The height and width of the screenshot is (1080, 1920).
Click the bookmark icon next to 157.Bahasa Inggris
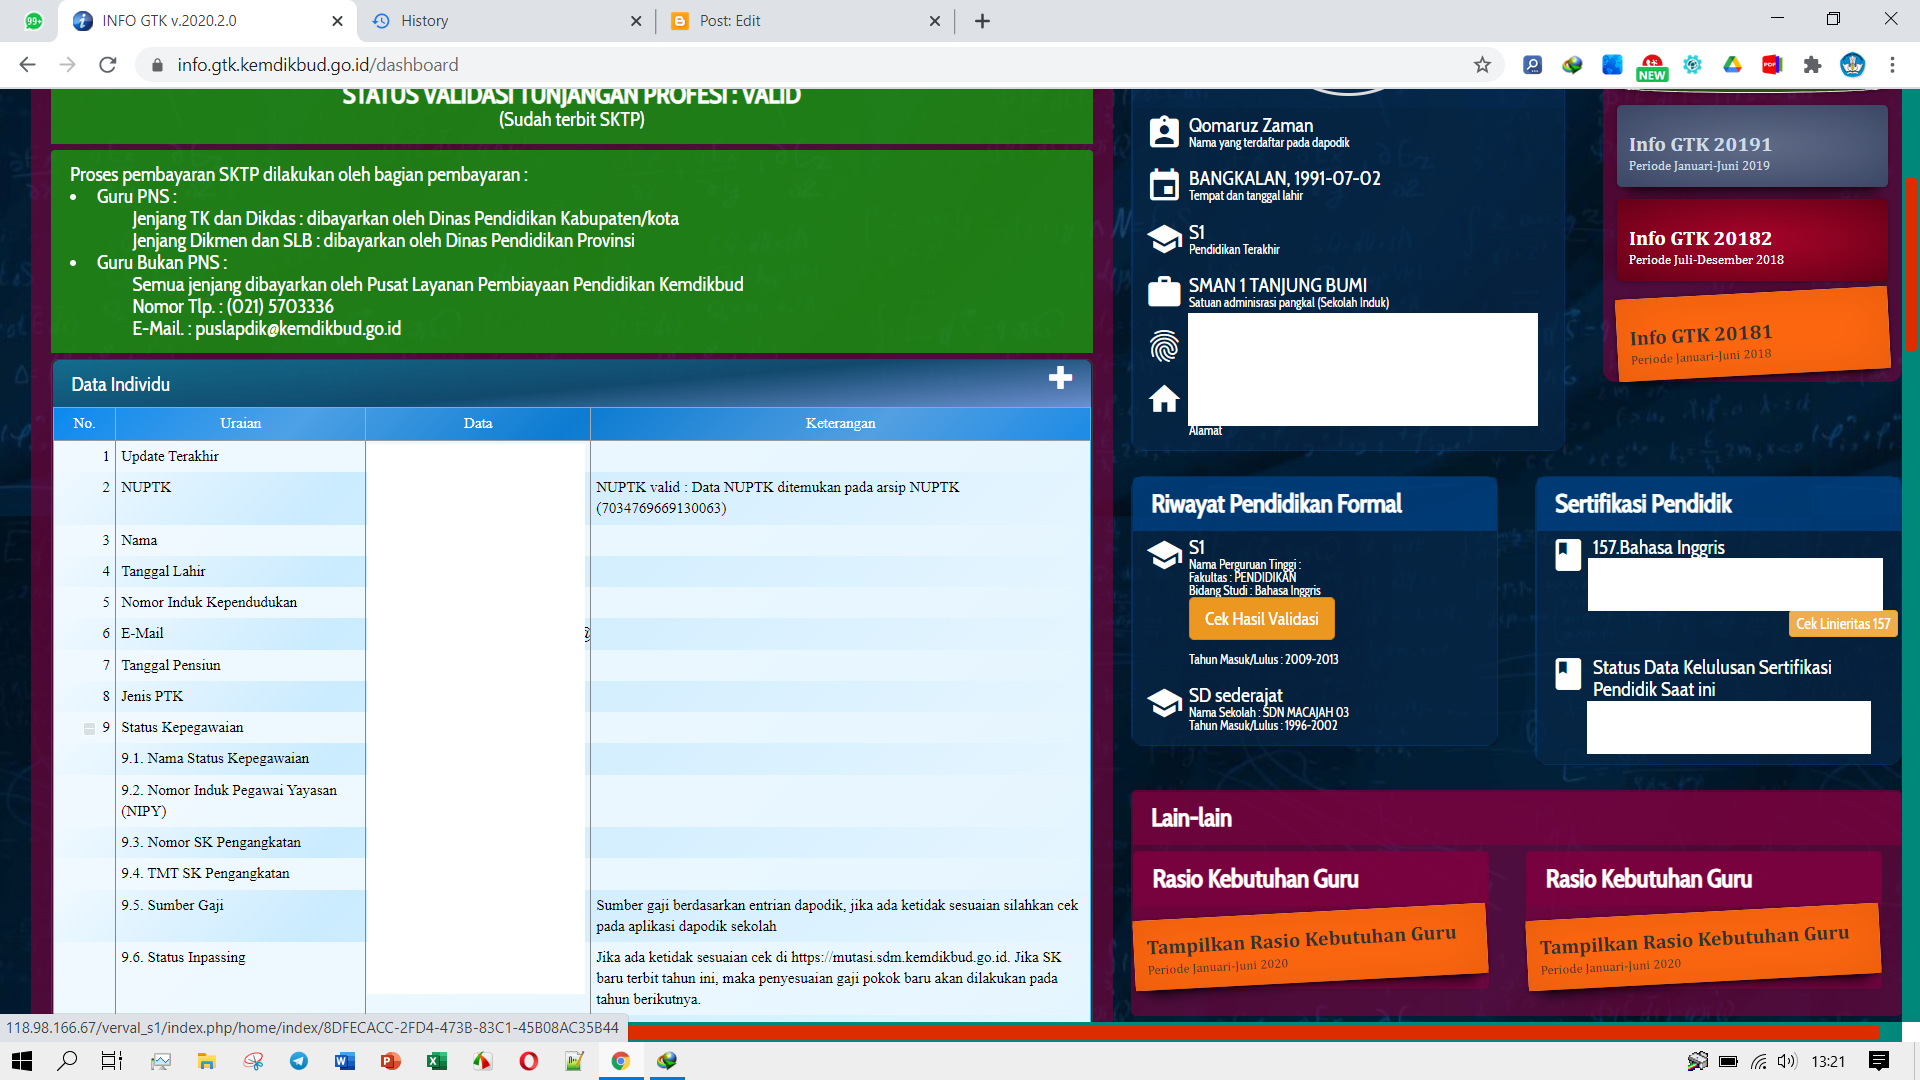click(1568, 555)
